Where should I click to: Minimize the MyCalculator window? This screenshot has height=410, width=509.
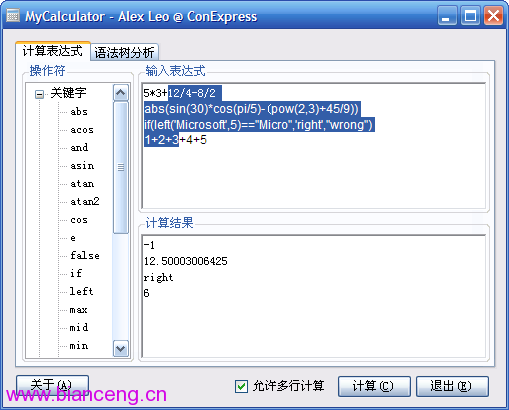coord(447,16)
